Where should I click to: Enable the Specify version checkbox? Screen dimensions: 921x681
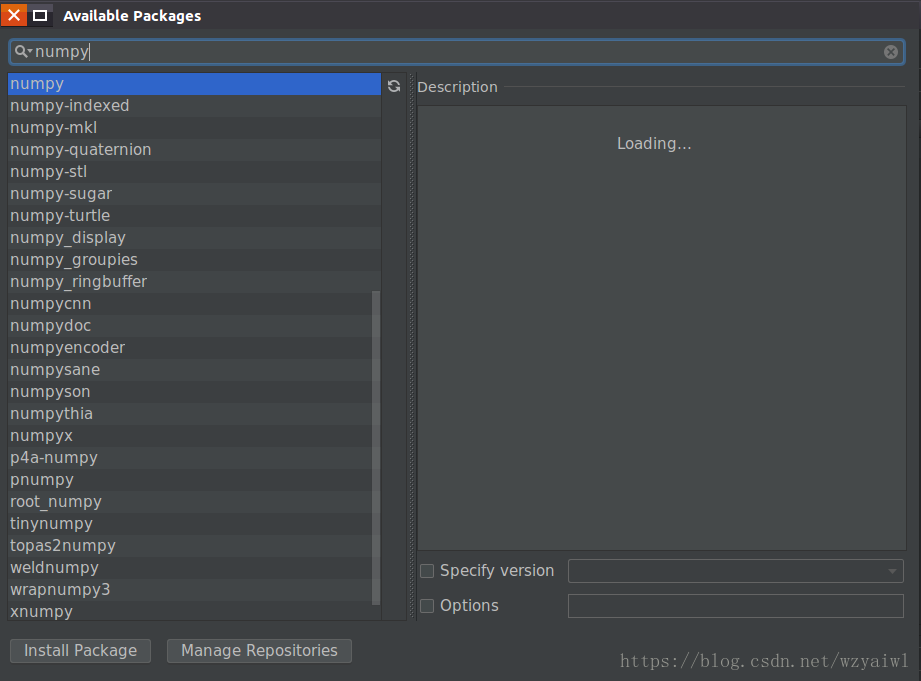point(427,571)
